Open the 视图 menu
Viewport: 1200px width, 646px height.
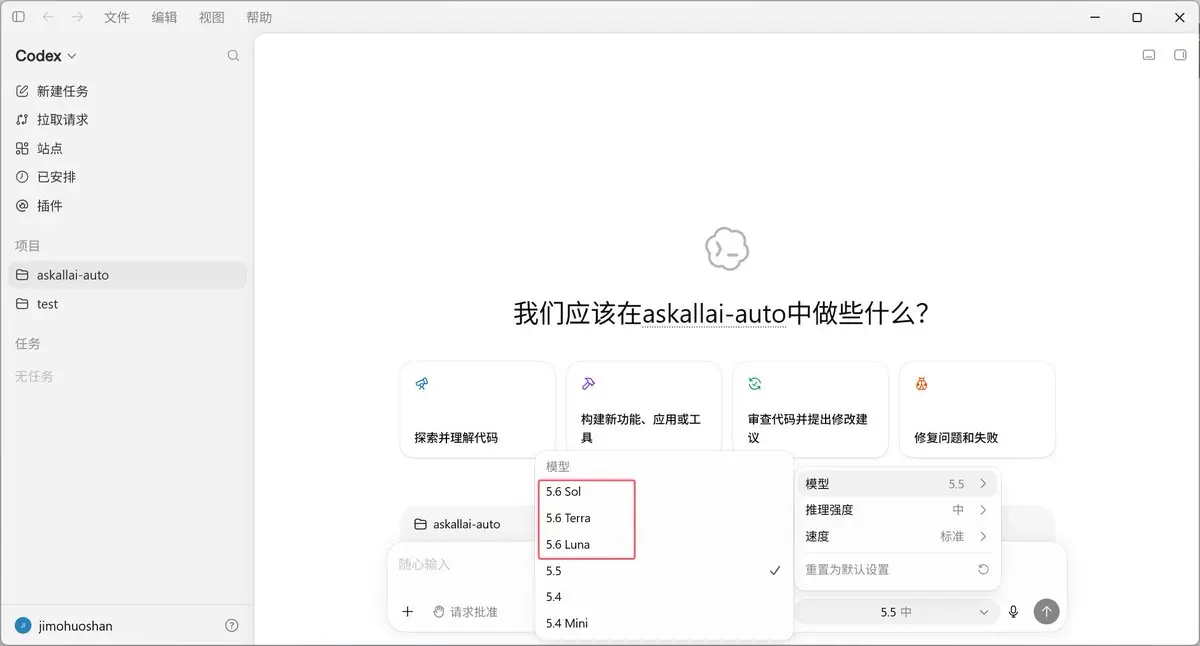212,17
